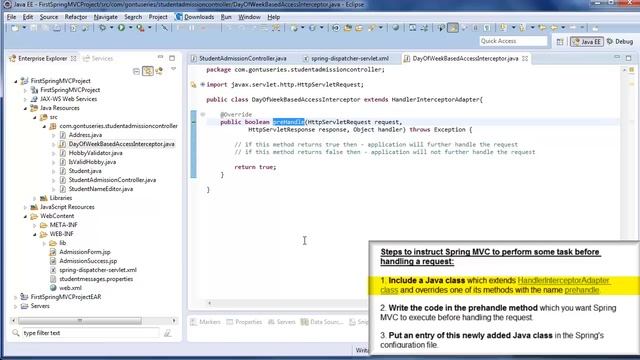Switch to the spring-dispatcher-servlet.xml tab
Image resolution: width=640 pixels, height=360 pixels.
tap(350, 59)
